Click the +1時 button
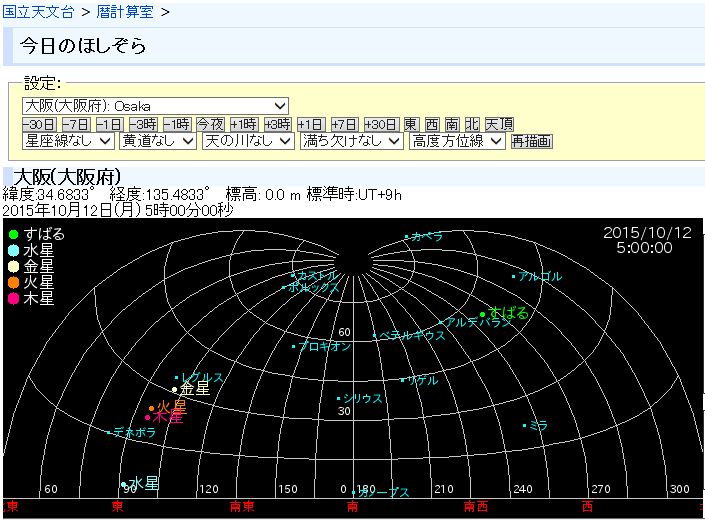 coord(244,124)
